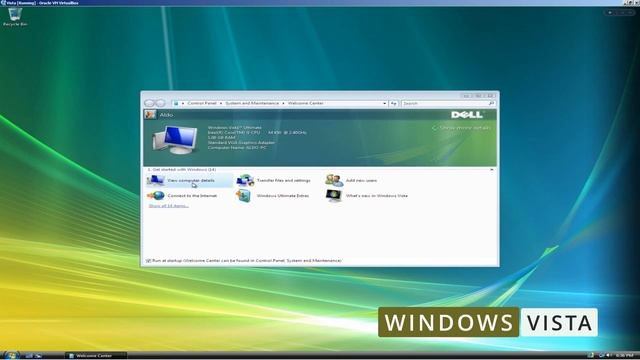Expand the arrow after System and Maintenance breadcrumb

pos(283,104)
